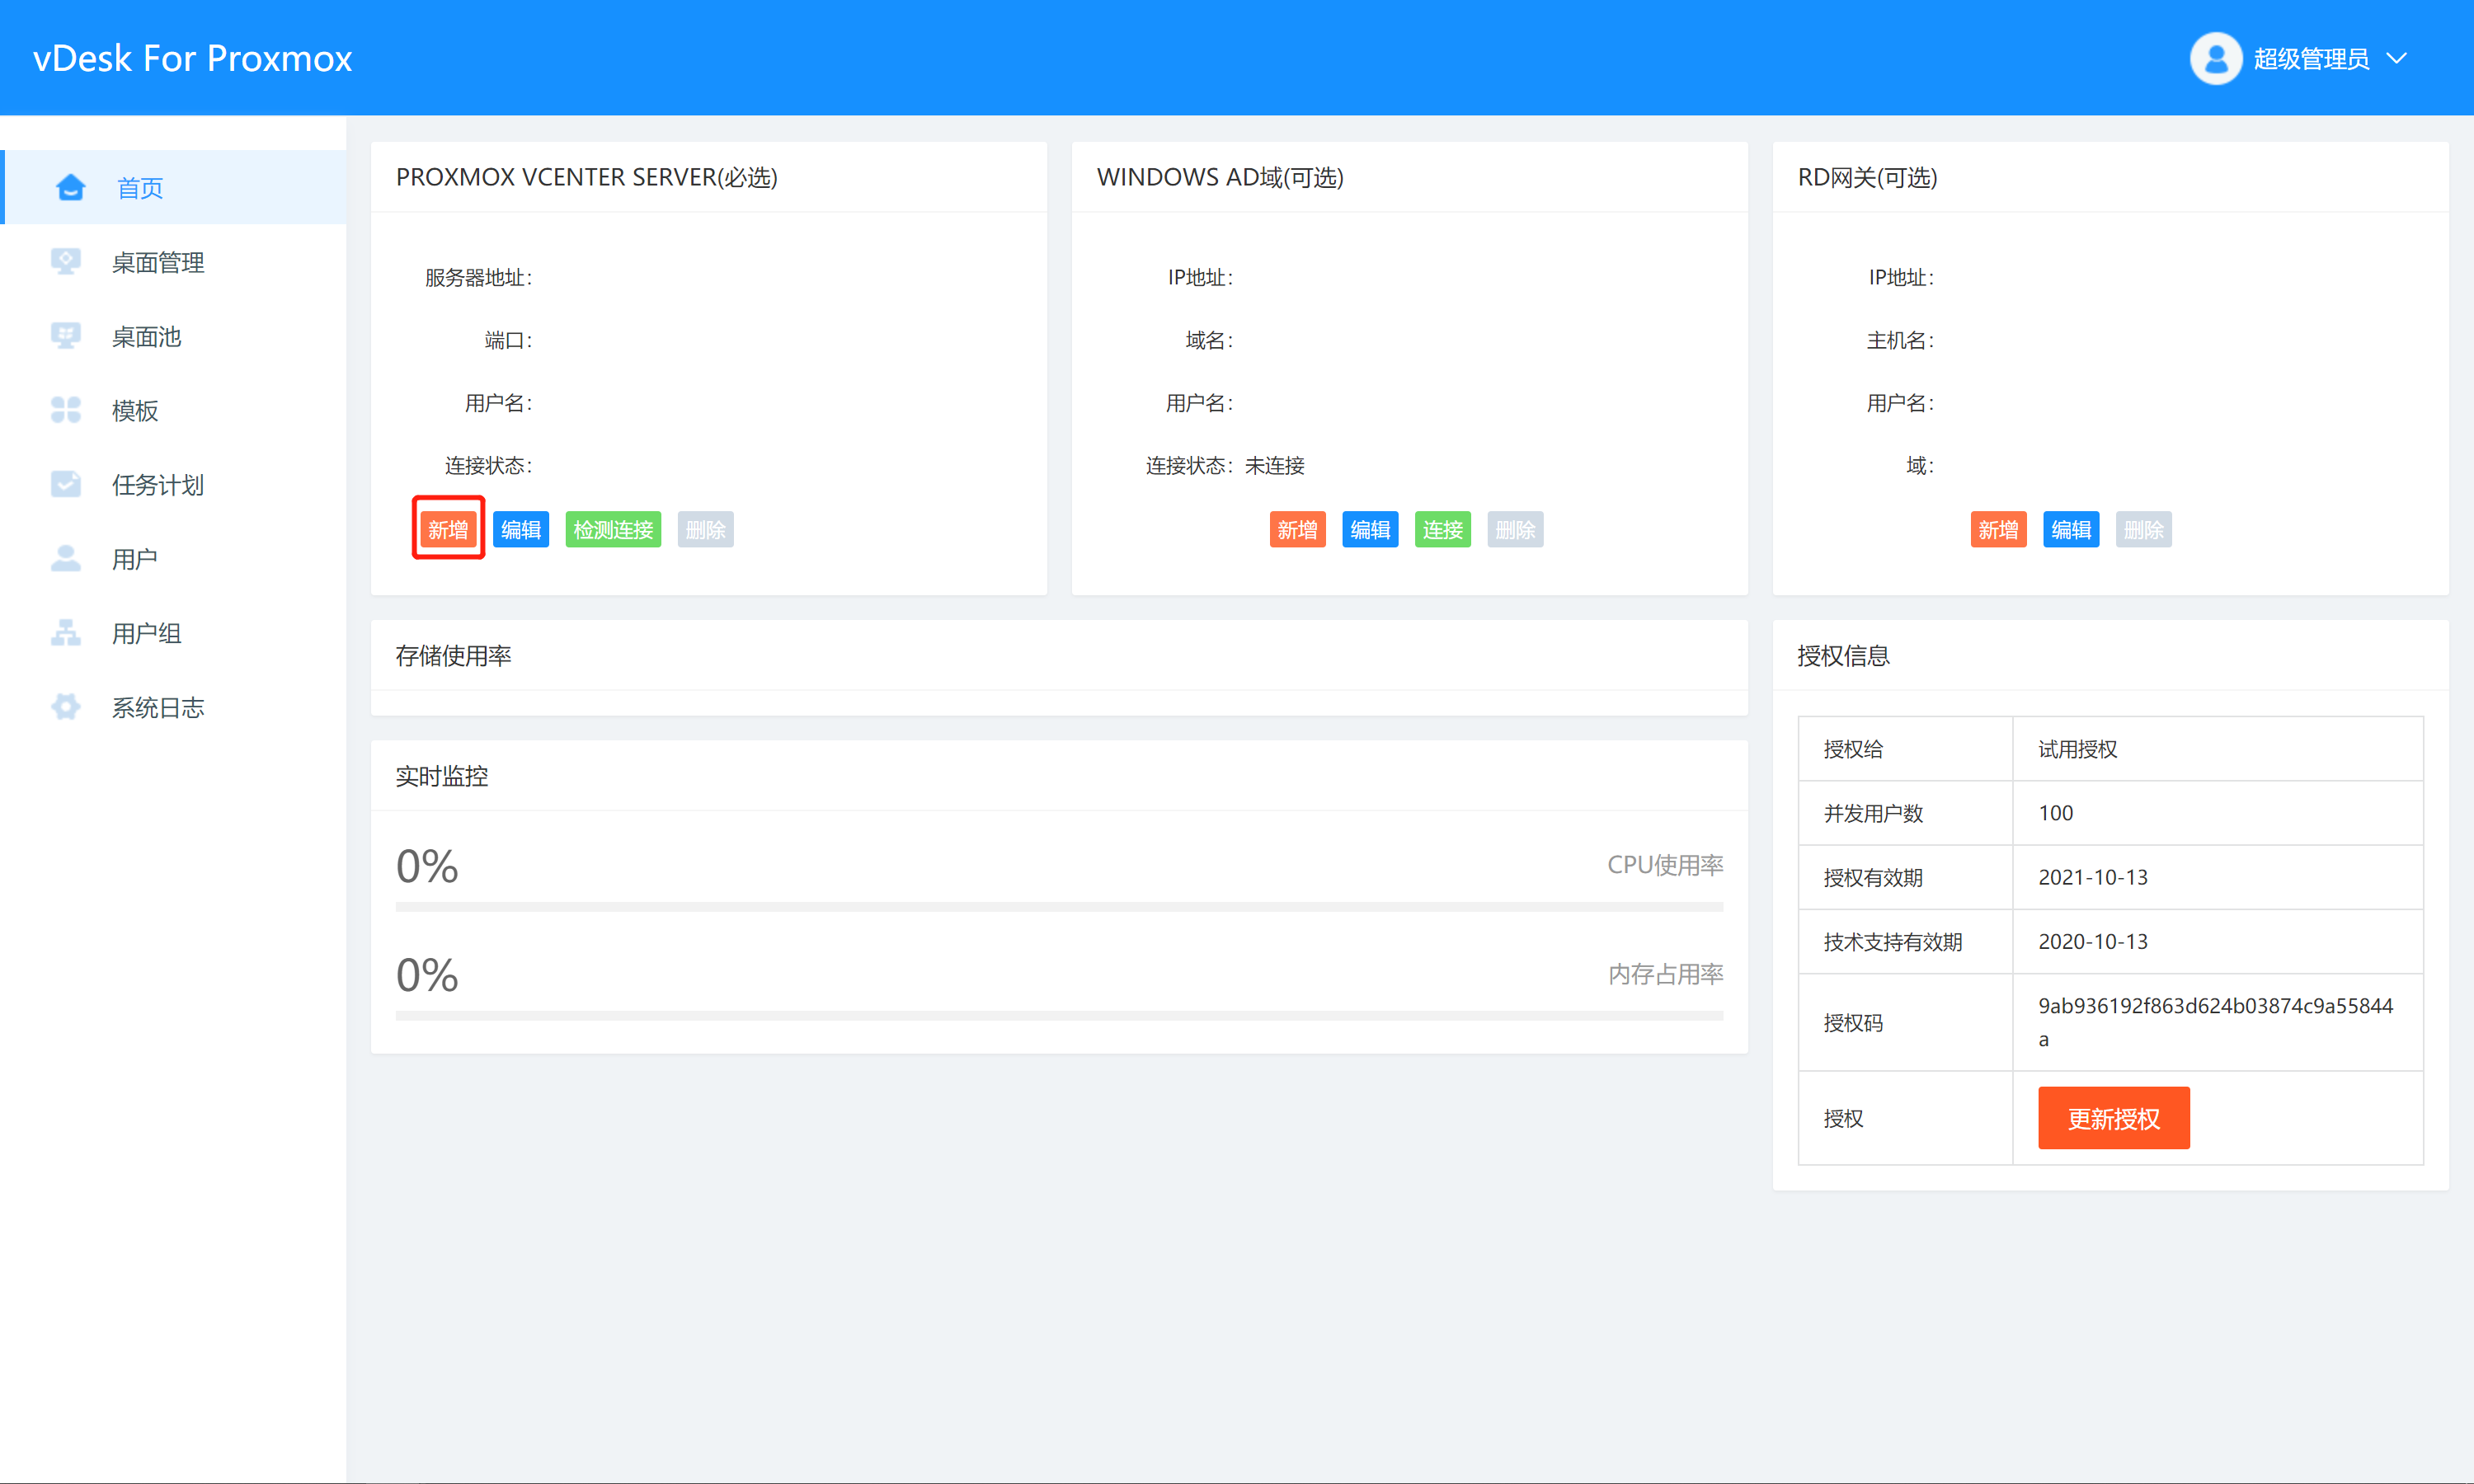Click the CPU 0% value
This screenshot has height=1484, width=2474.
click(427, 866)
